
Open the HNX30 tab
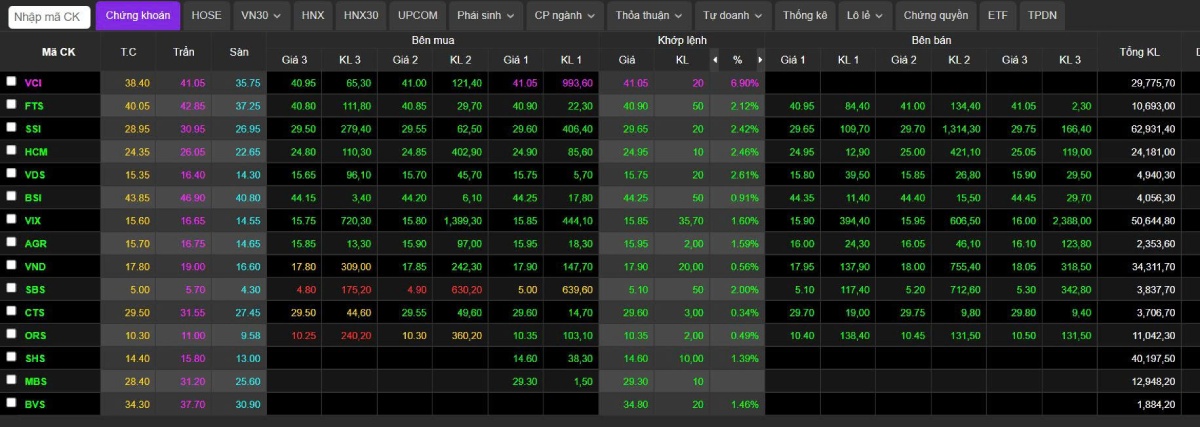click(x=361, y=15)
